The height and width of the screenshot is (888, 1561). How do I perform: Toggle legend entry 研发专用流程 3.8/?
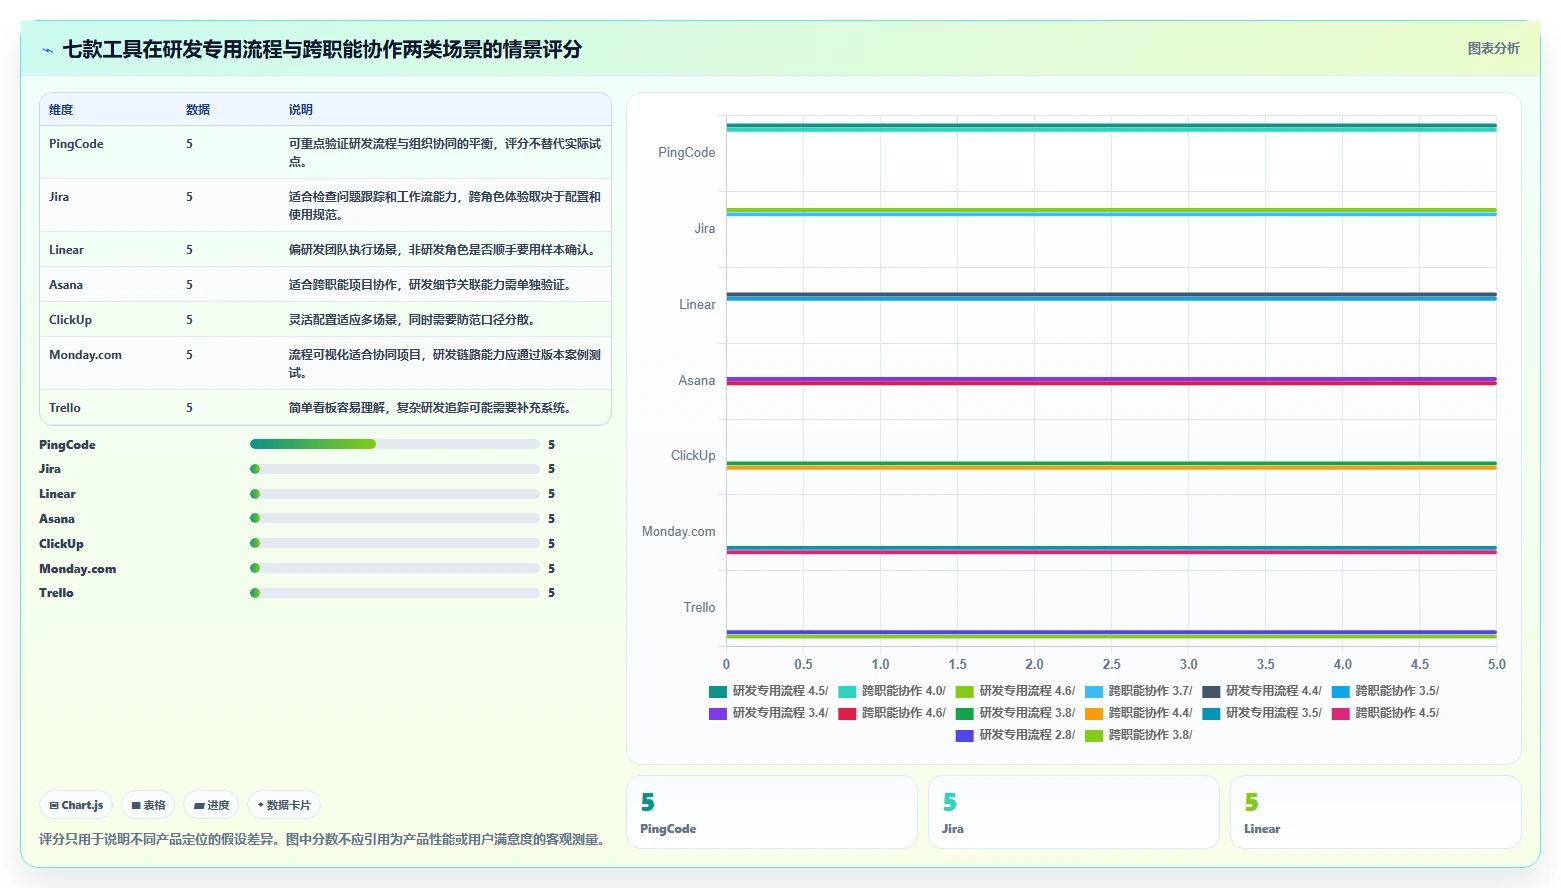pos(1015,713)
